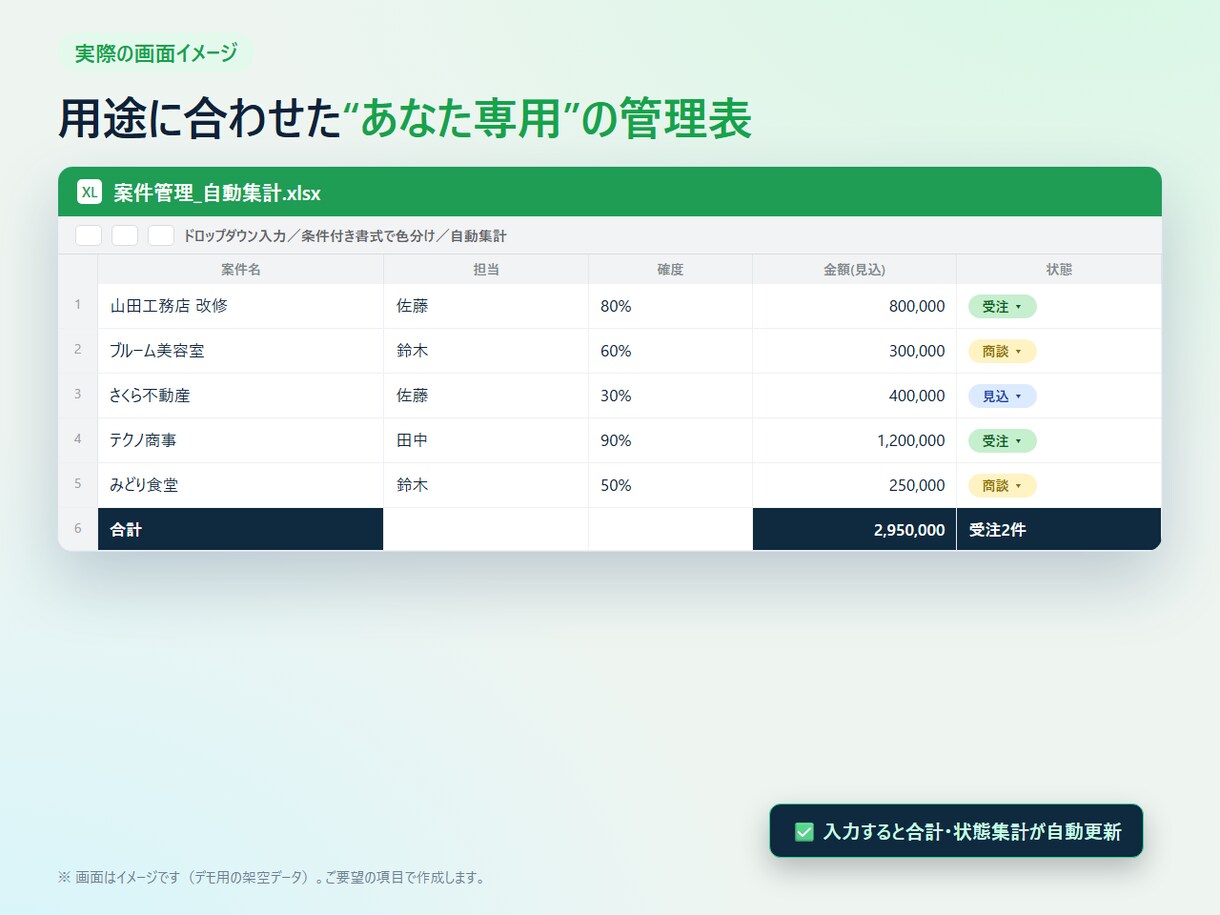Click the 状態 column header

click(1059, 269)
